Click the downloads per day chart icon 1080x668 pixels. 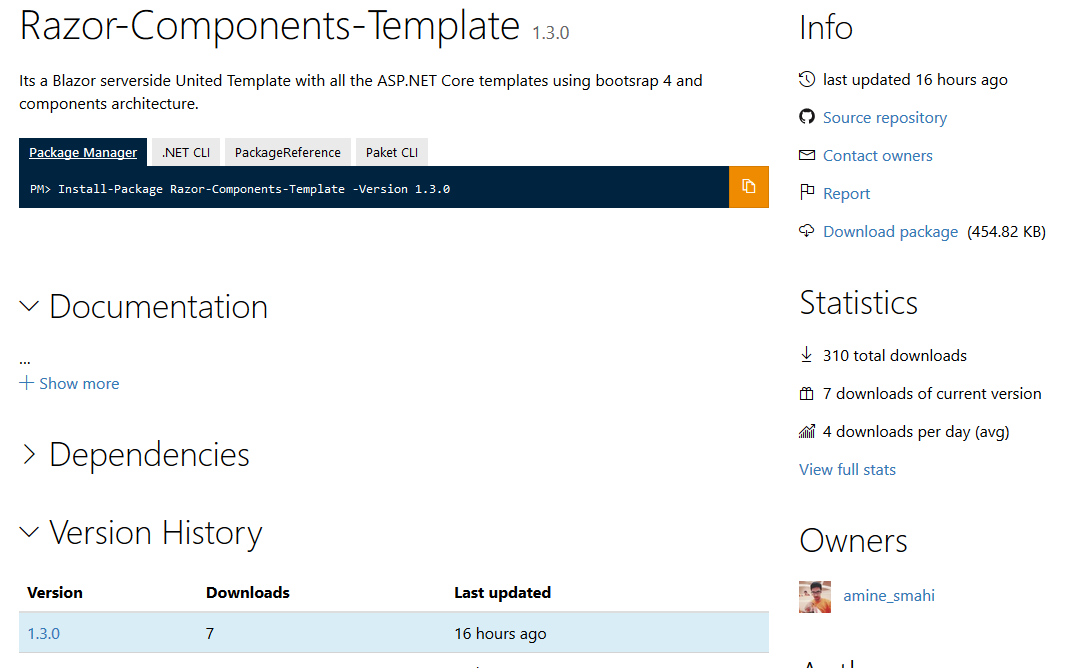[806, 431]
